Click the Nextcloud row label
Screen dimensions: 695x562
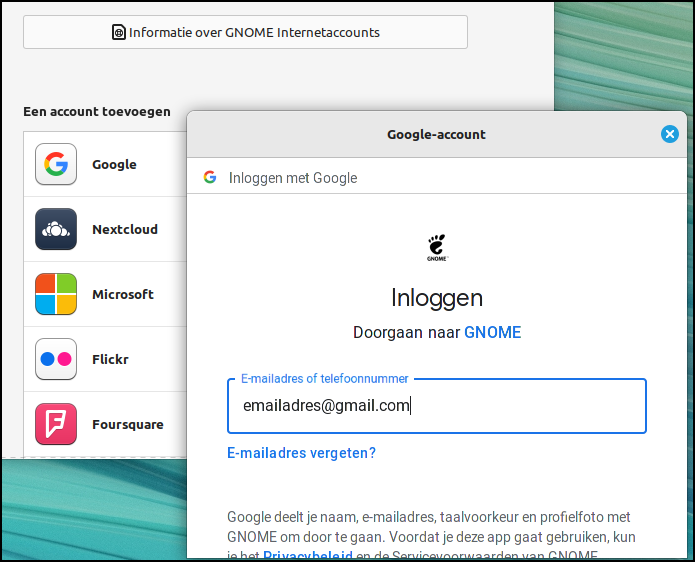[125, 229]
